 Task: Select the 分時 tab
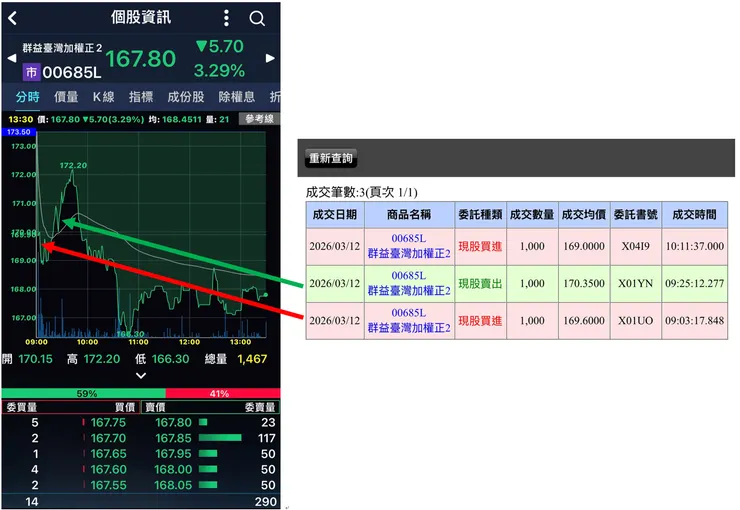27,97
